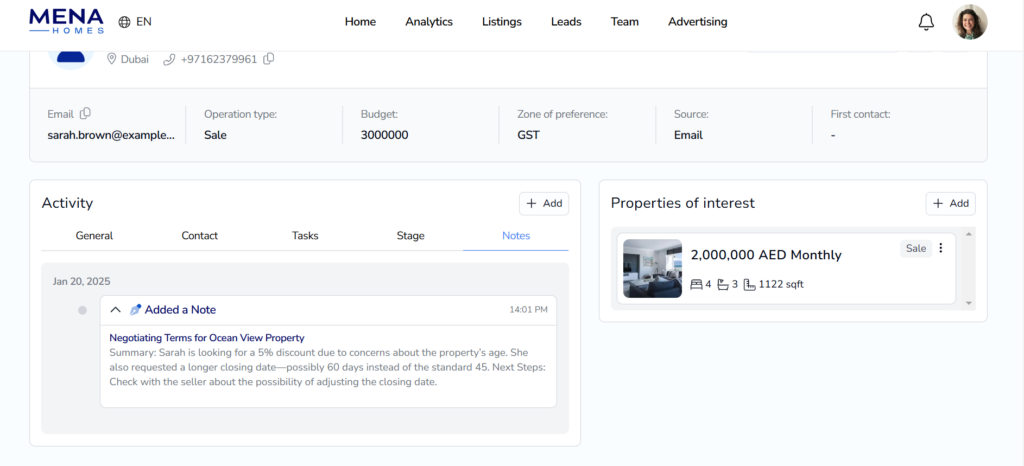This screenshot has height=466, width=1024.
Task: Navigate to the Leads section
Action: click(x=566, y=22)
